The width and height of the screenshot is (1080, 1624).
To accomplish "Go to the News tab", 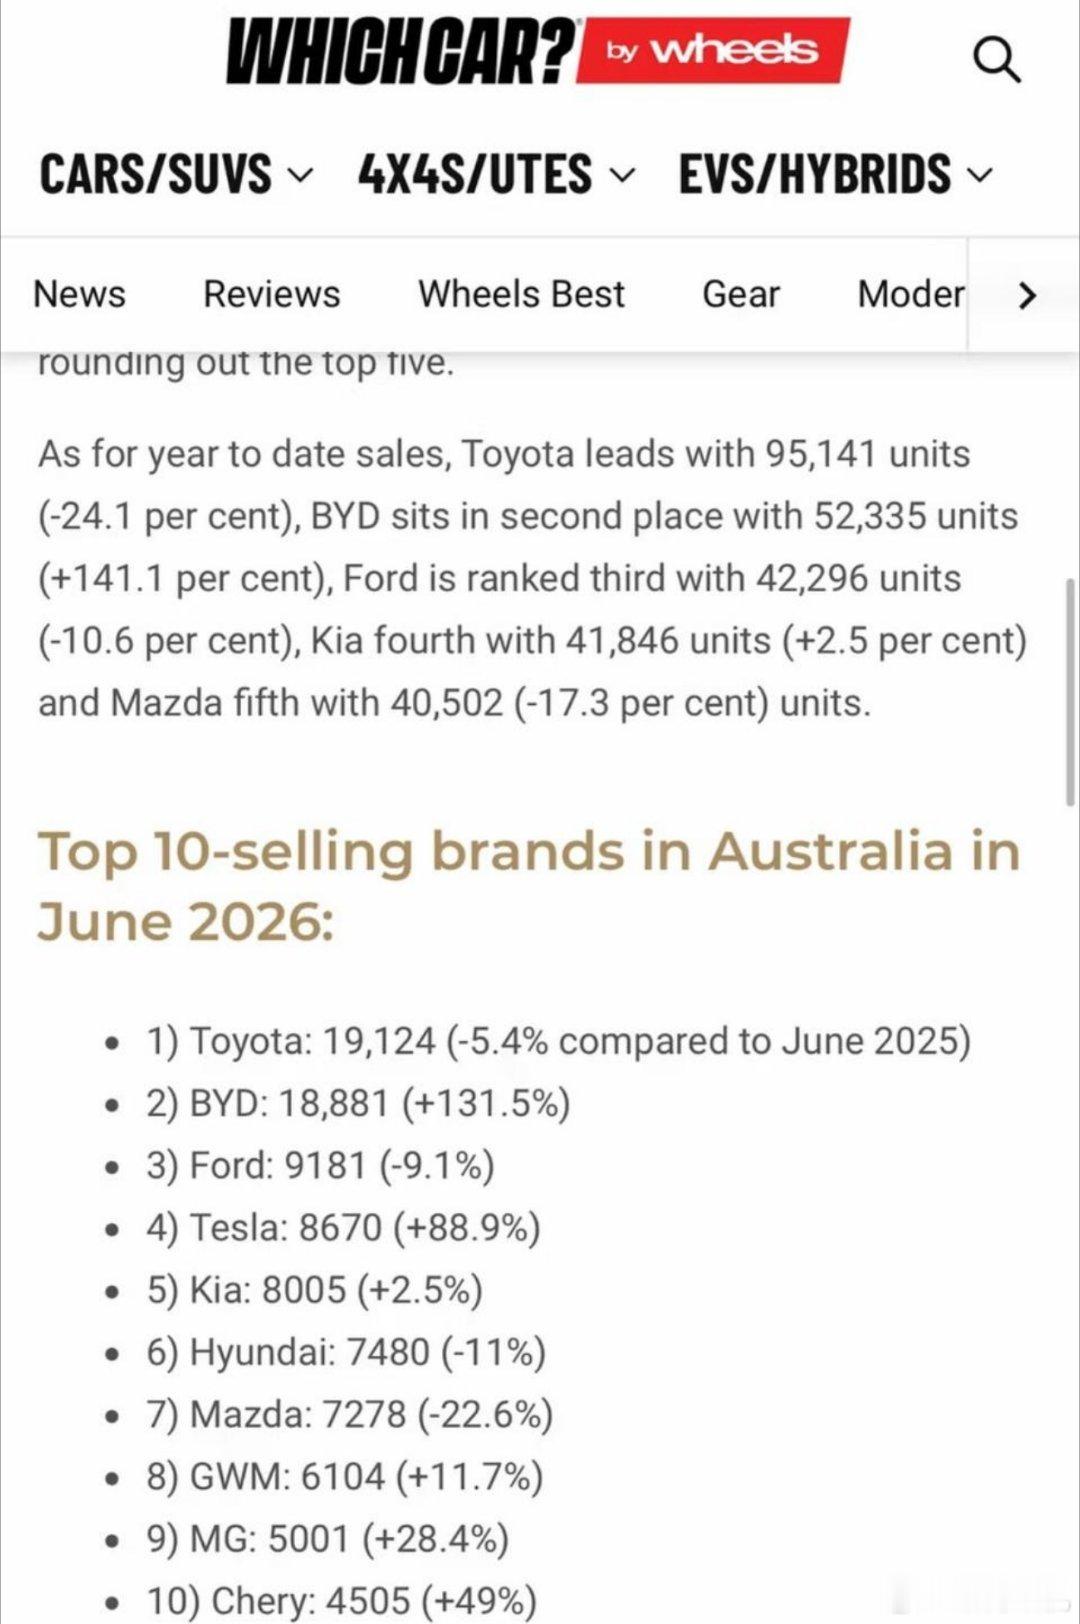I will [79, 294].
